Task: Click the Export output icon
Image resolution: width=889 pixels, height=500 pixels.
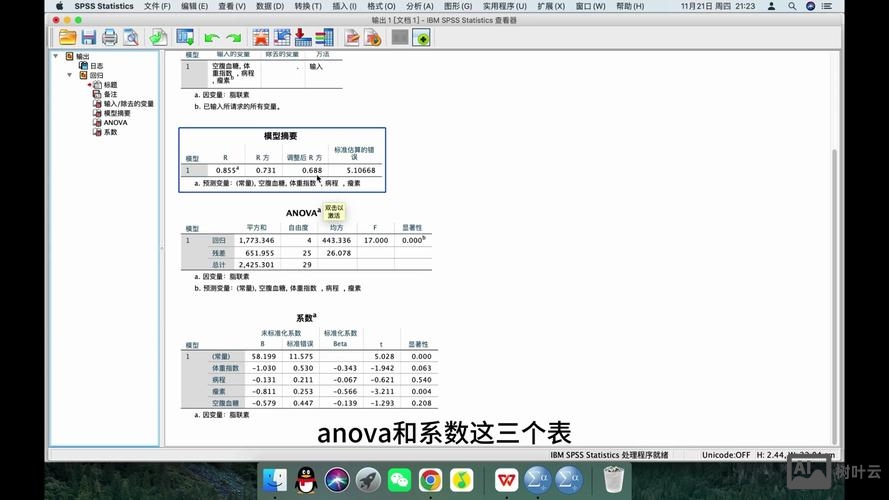Action: click(x=158, y=38)
